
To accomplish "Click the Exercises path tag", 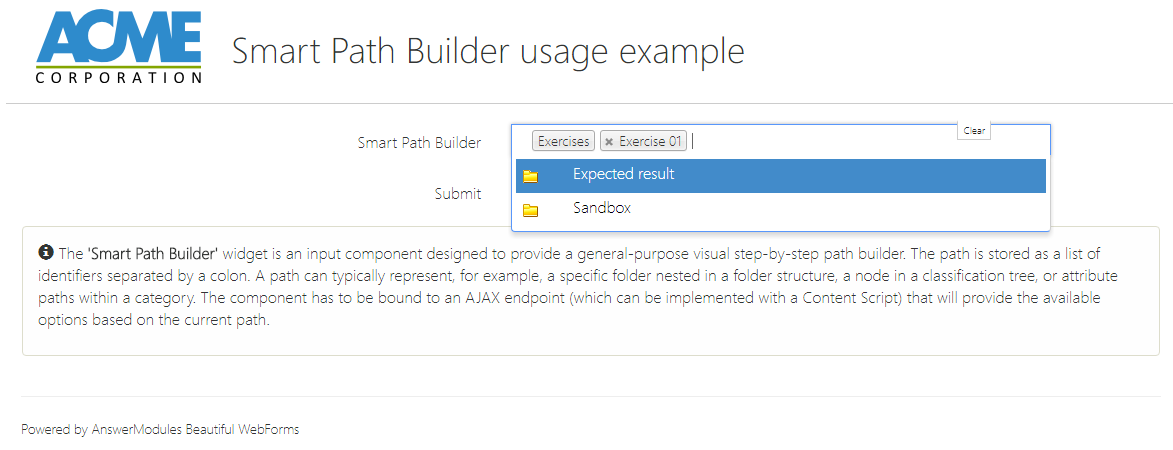I will 563,142.
